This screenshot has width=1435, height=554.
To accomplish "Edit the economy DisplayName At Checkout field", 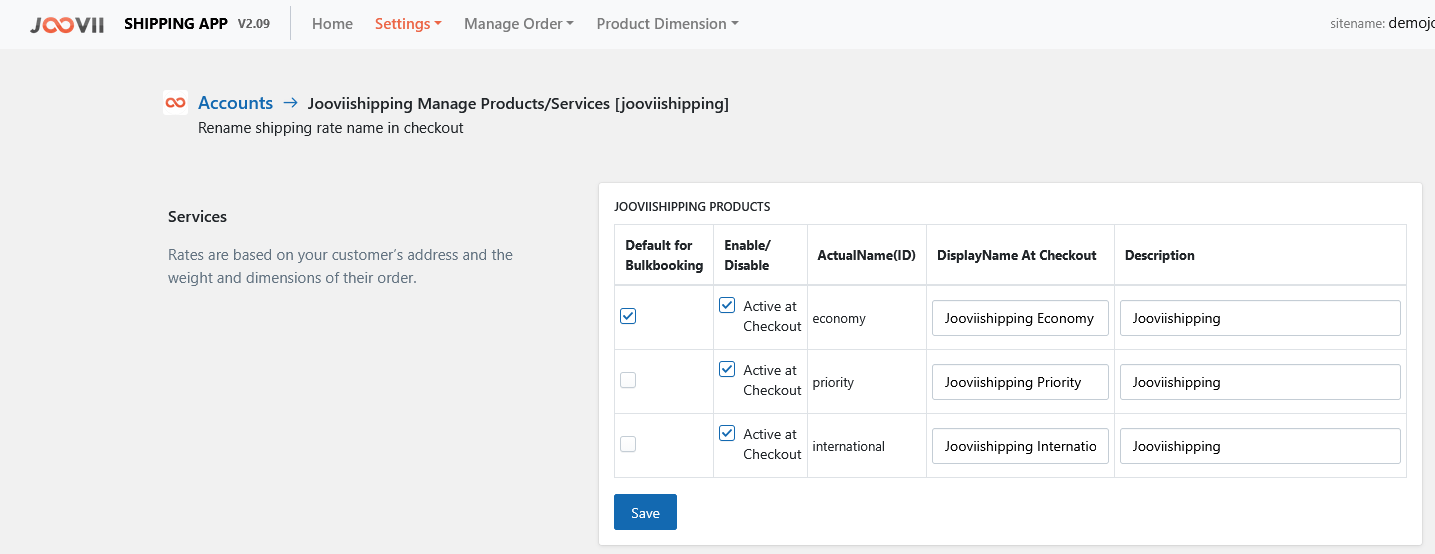I will 1020,318.
